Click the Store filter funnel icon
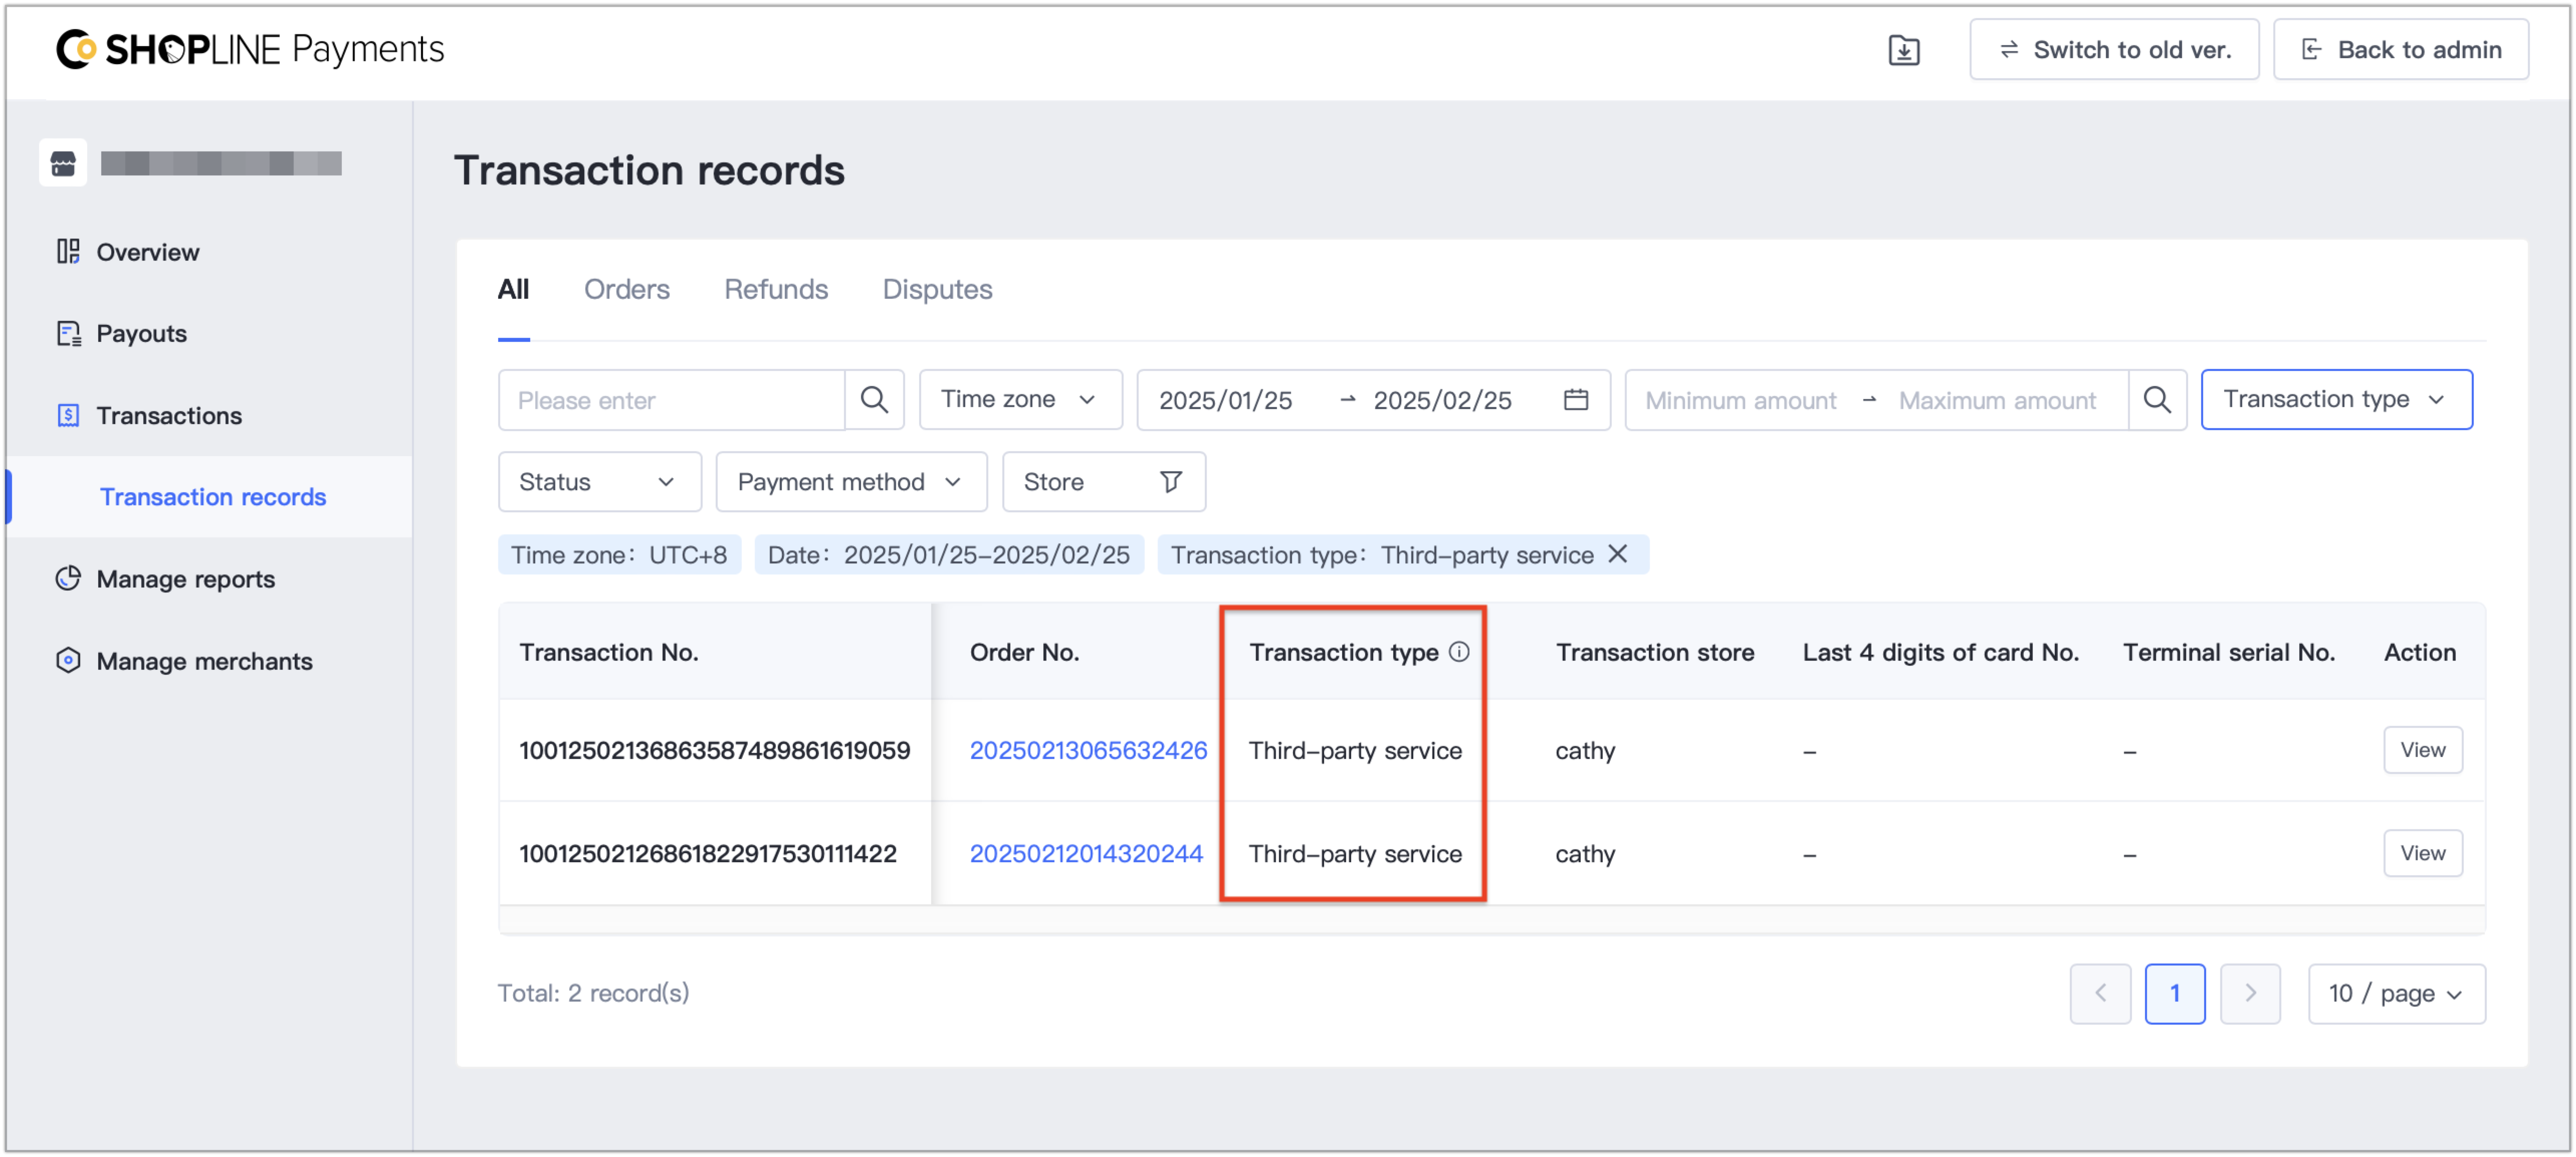2576x1157 pixels. tap(1171, 482)
